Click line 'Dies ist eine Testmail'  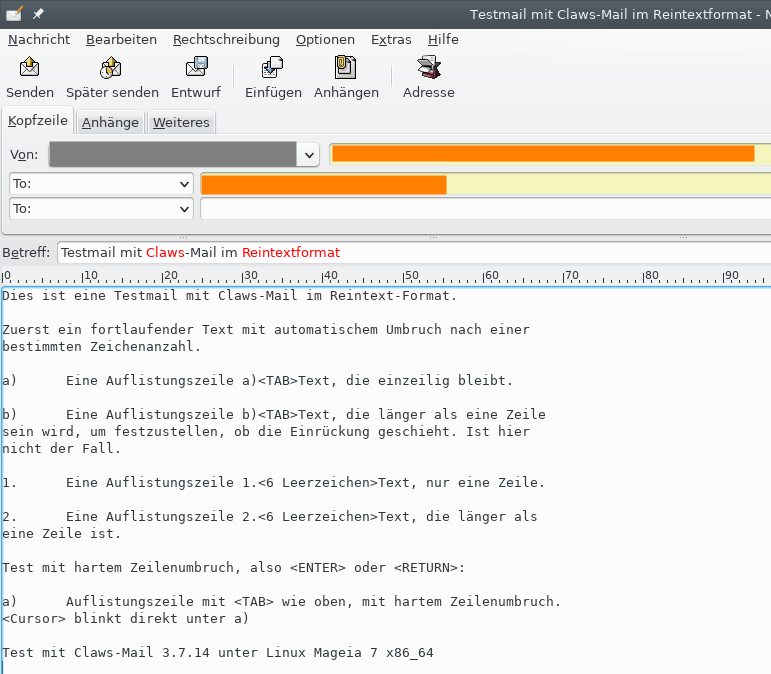point(229,295)
